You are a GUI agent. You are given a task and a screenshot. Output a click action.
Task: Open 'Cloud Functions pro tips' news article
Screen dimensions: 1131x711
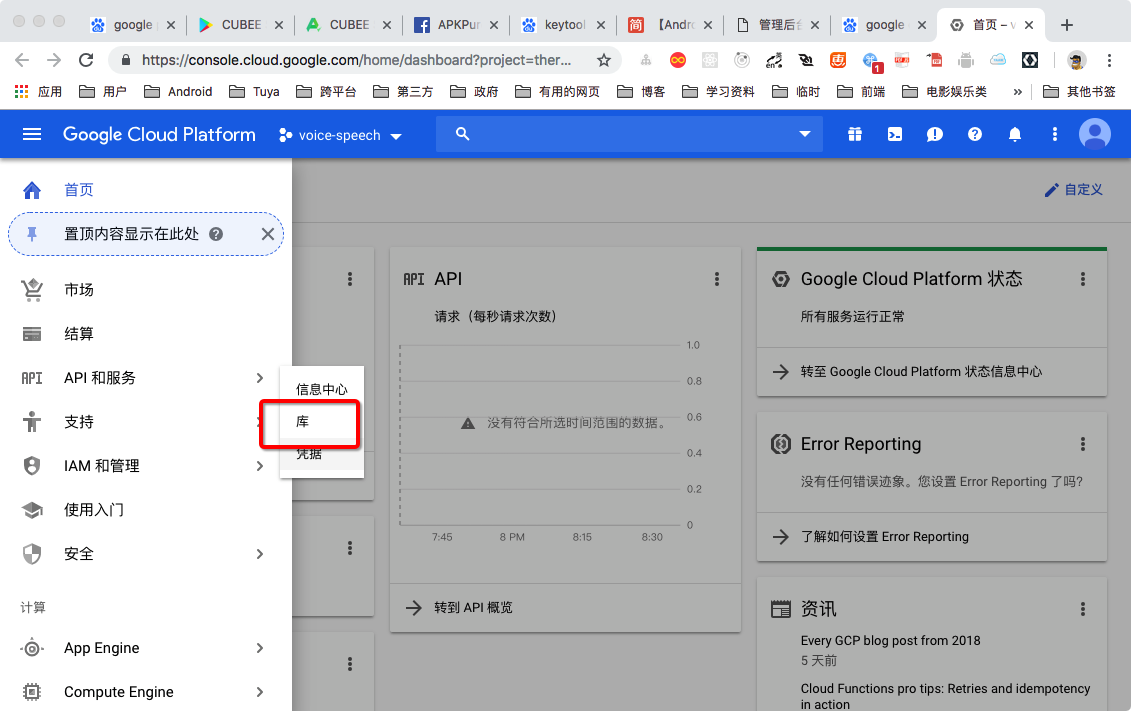pyautogui.click(x=945, y=696)
